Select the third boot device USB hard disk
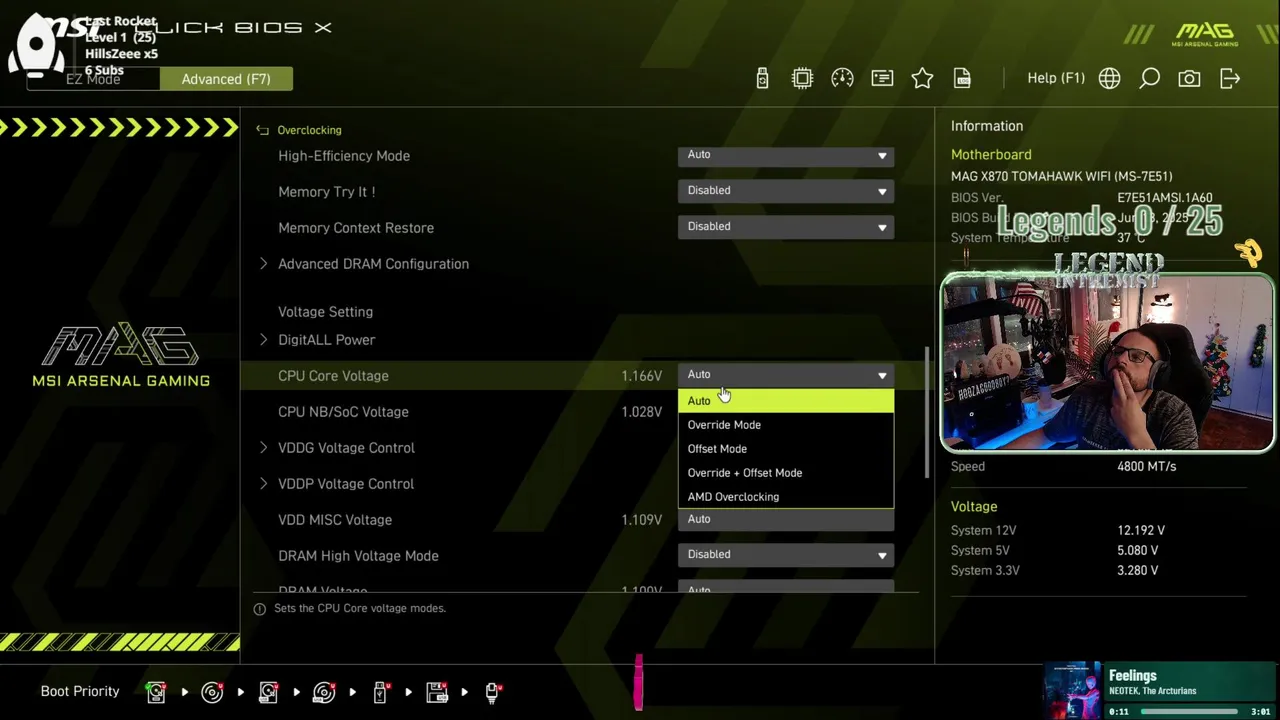This screenshot has height=720, width=1280. (x=268, y=691)
